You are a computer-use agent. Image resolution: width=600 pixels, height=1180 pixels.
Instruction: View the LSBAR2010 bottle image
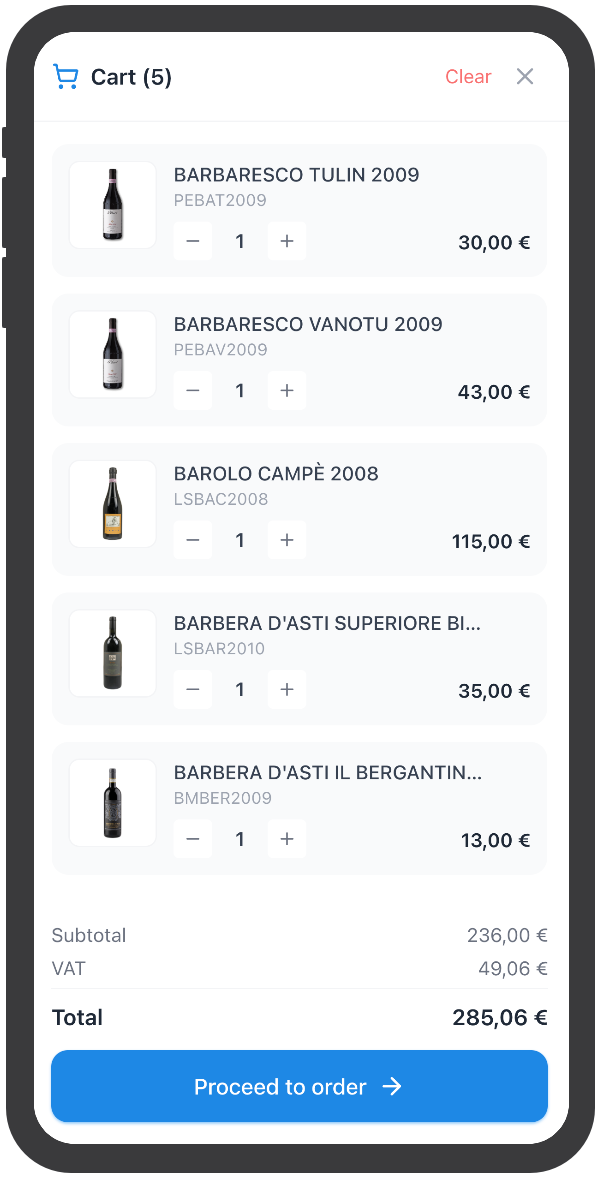pyautogui.click(x=112, y=653)
